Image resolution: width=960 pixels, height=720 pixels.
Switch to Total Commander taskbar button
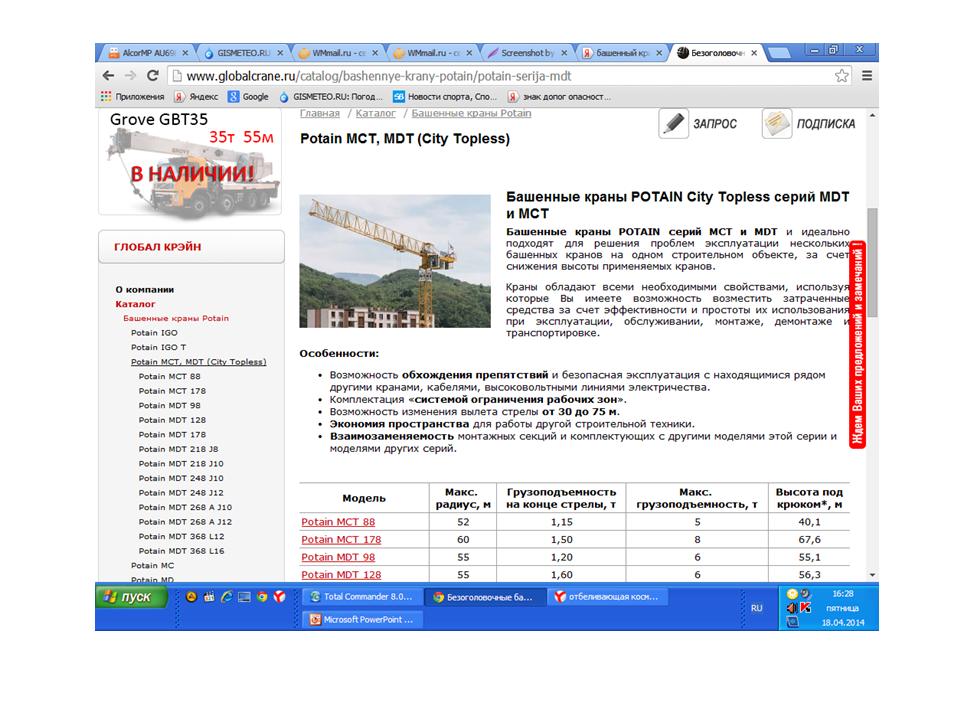click(x=362, y=597)
